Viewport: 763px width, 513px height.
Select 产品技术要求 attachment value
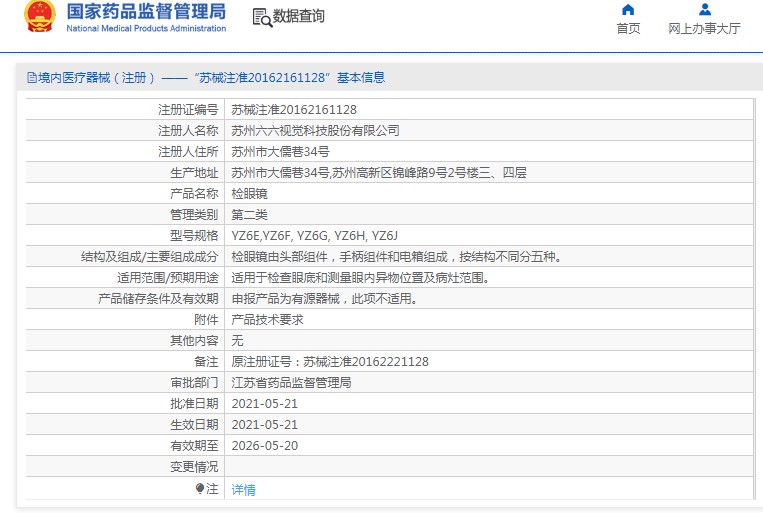[267, 319]
